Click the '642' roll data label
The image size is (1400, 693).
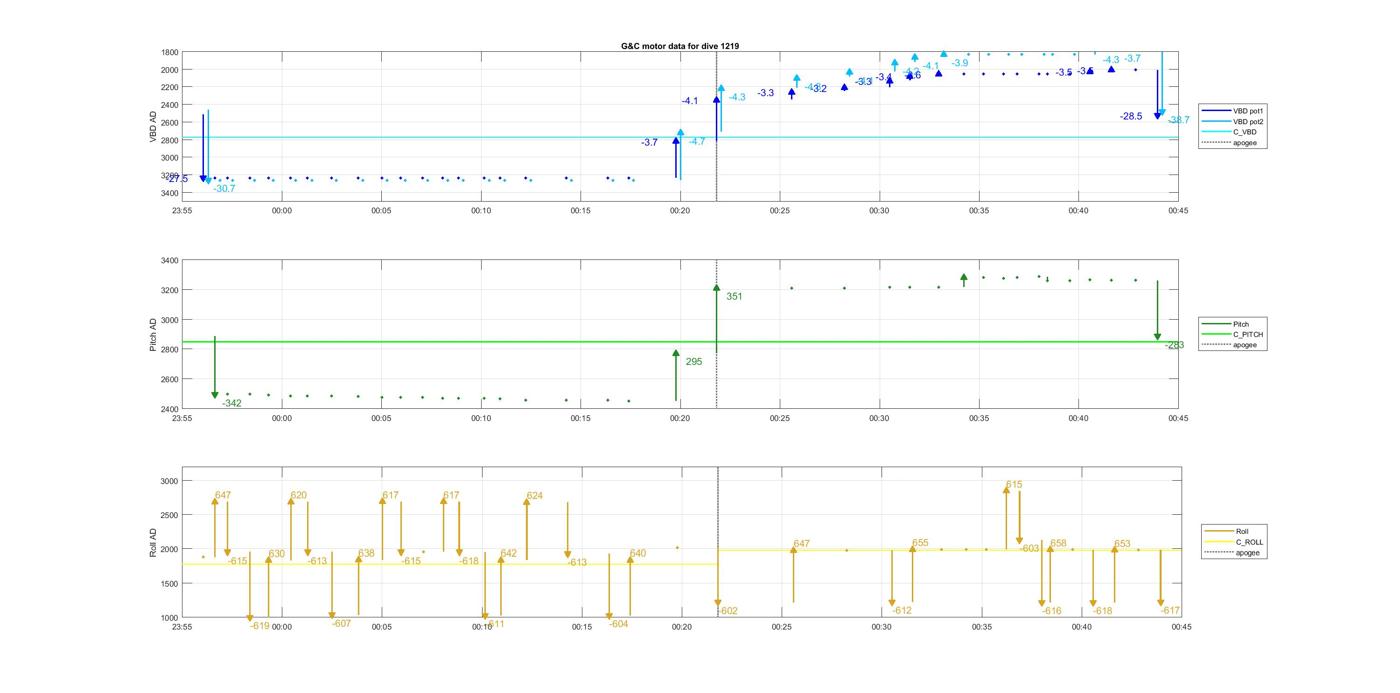click(509, 553)
